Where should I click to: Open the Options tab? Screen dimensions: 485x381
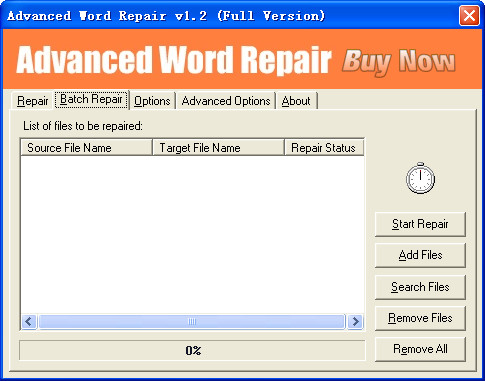point(152,101)
